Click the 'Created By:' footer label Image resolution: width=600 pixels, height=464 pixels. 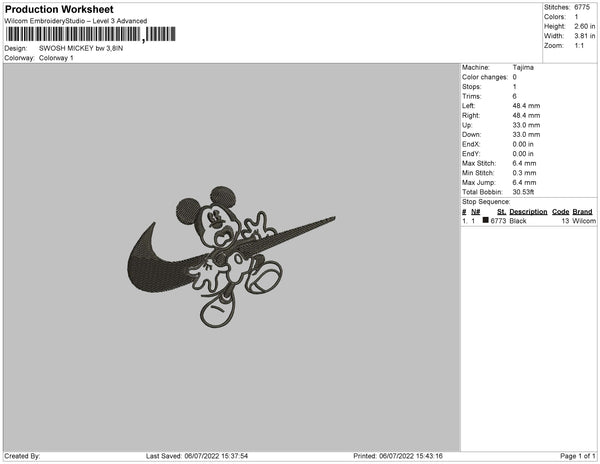22,456
